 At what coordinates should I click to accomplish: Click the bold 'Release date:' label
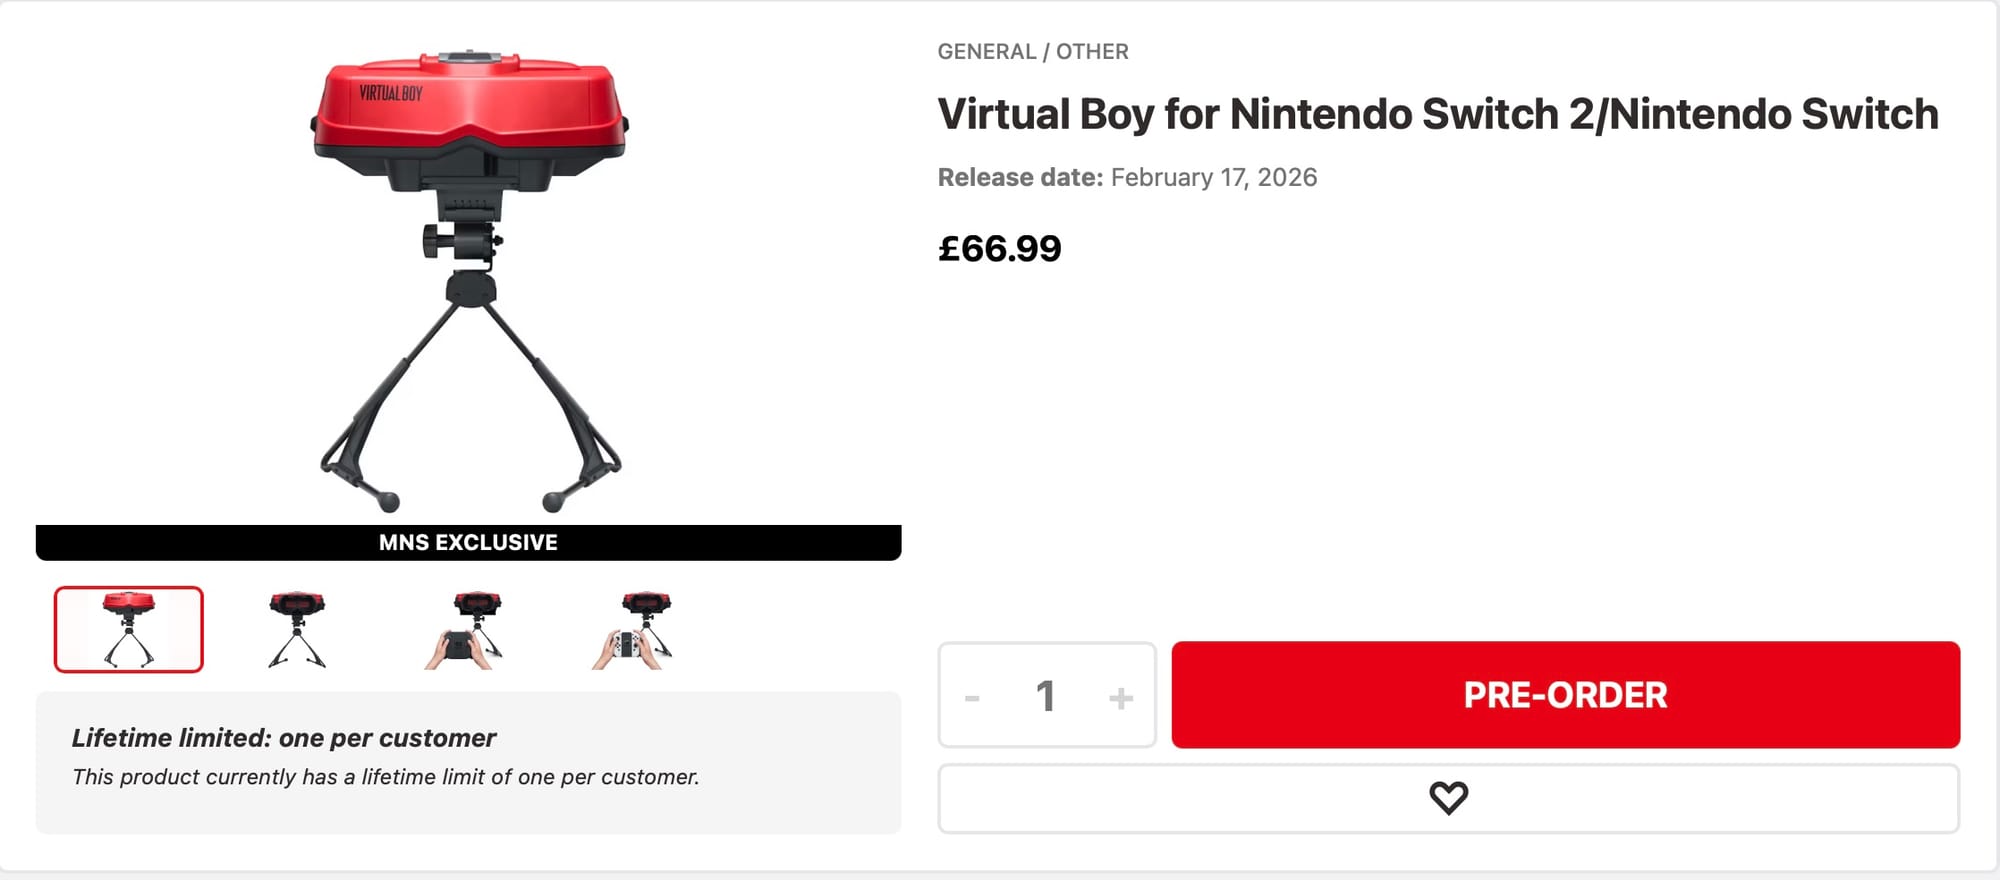pyautogui.click(x=1020, y=177)
